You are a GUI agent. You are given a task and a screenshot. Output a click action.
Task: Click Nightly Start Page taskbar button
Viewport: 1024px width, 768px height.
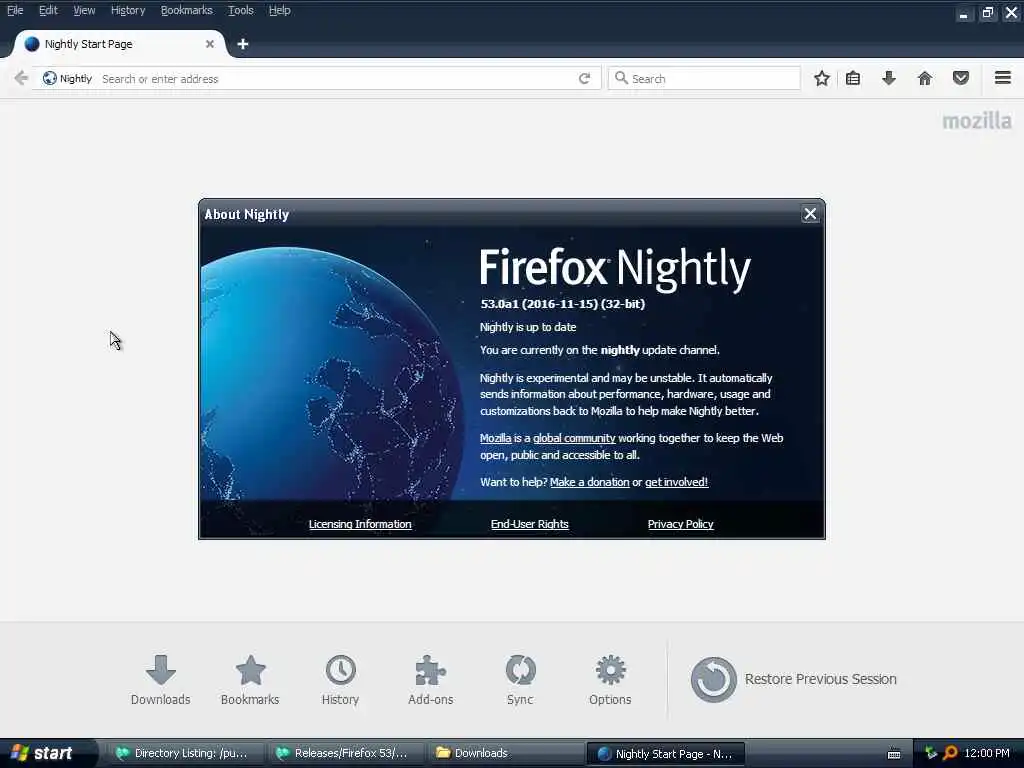click(x=665, y=753)
